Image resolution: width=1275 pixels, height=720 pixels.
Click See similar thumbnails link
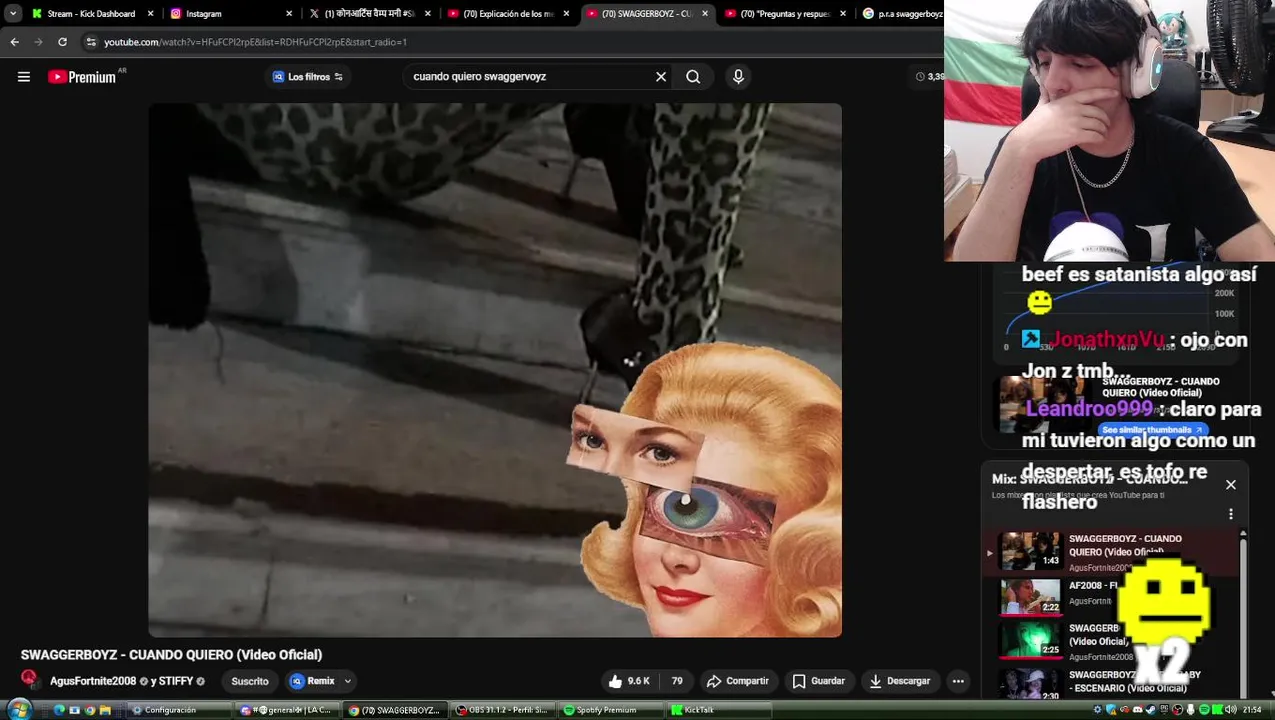pos(1152,430)
